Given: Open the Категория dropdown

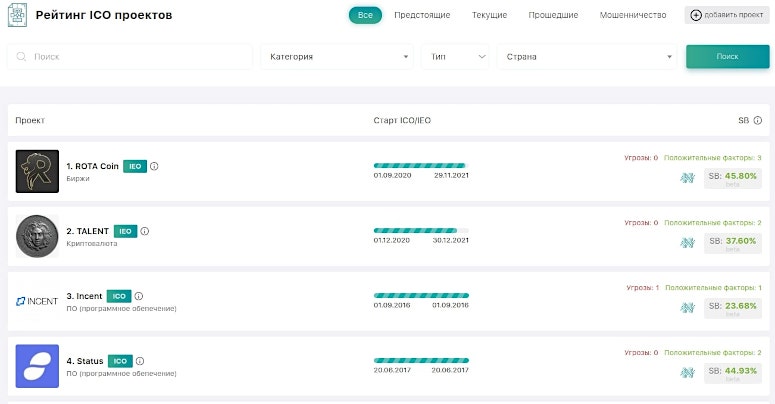Looking at the screenshot, I should [x=337, y=56].
